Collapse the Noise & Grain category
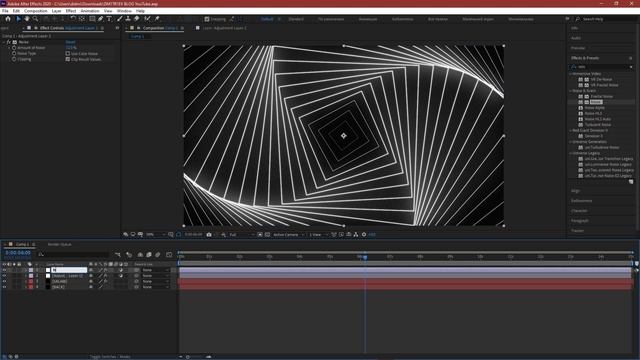The height and width of the screenshot is (360, 640). point(571,91)
